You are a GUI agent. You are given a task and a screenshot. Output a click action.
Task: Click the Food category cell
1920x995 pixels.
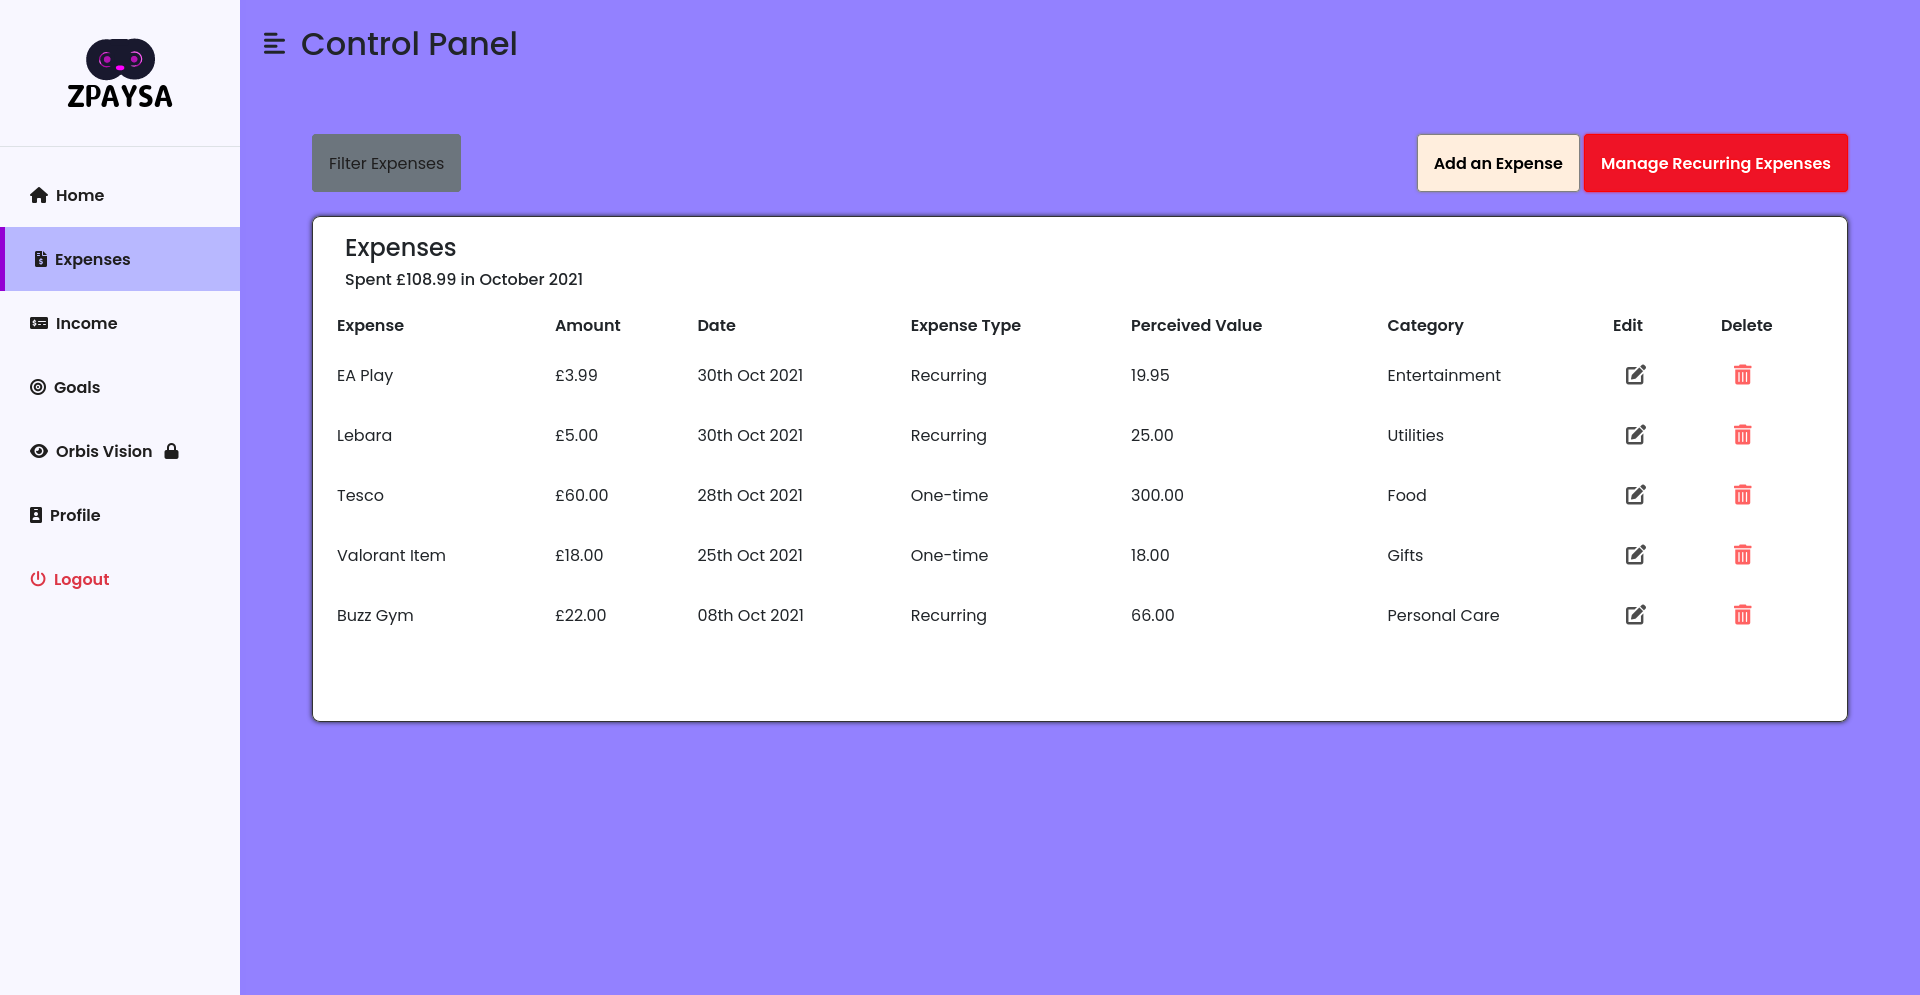click(1406, 495)
